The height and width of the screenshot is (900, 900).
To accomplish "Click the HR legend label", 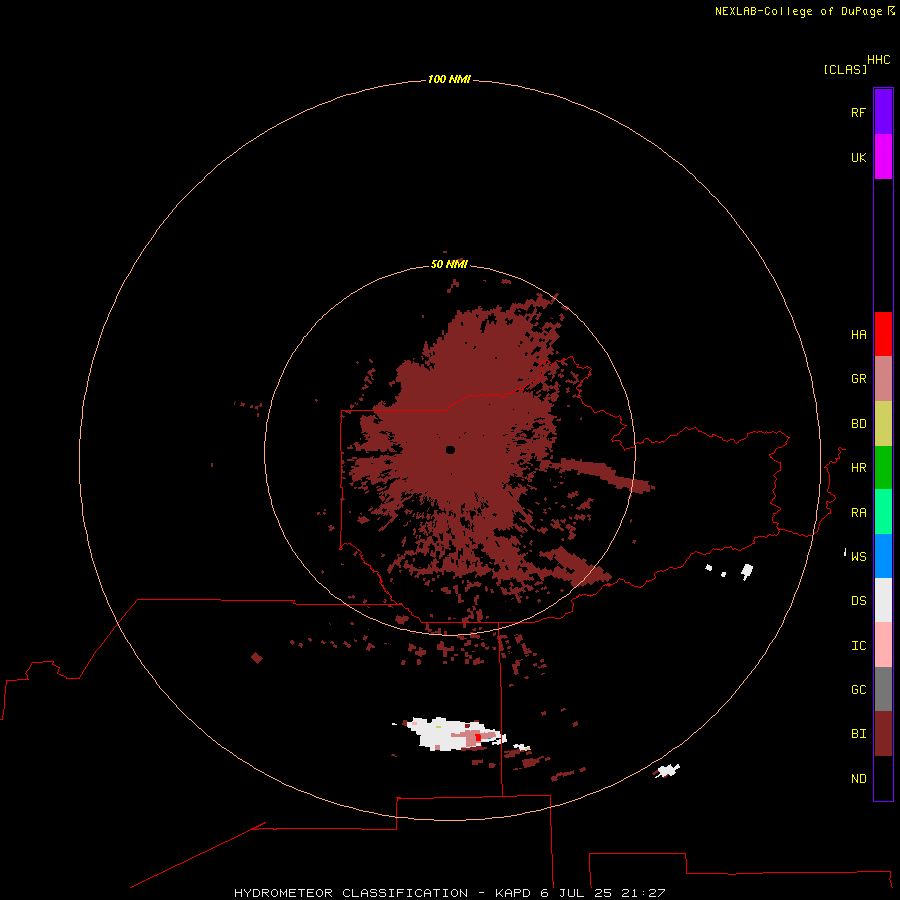I will click(x=858, y=468).
